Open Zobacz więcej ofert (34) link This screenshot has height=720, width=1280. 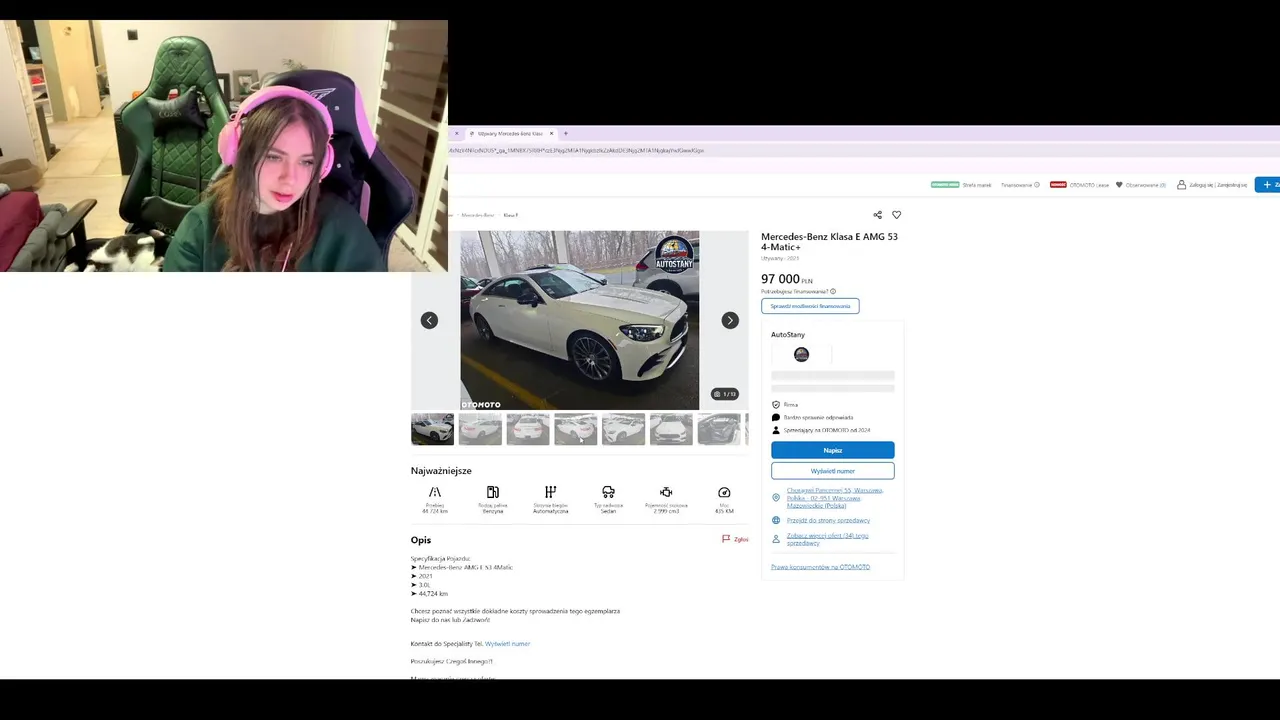pyautogui.click(x=827, y=539)
